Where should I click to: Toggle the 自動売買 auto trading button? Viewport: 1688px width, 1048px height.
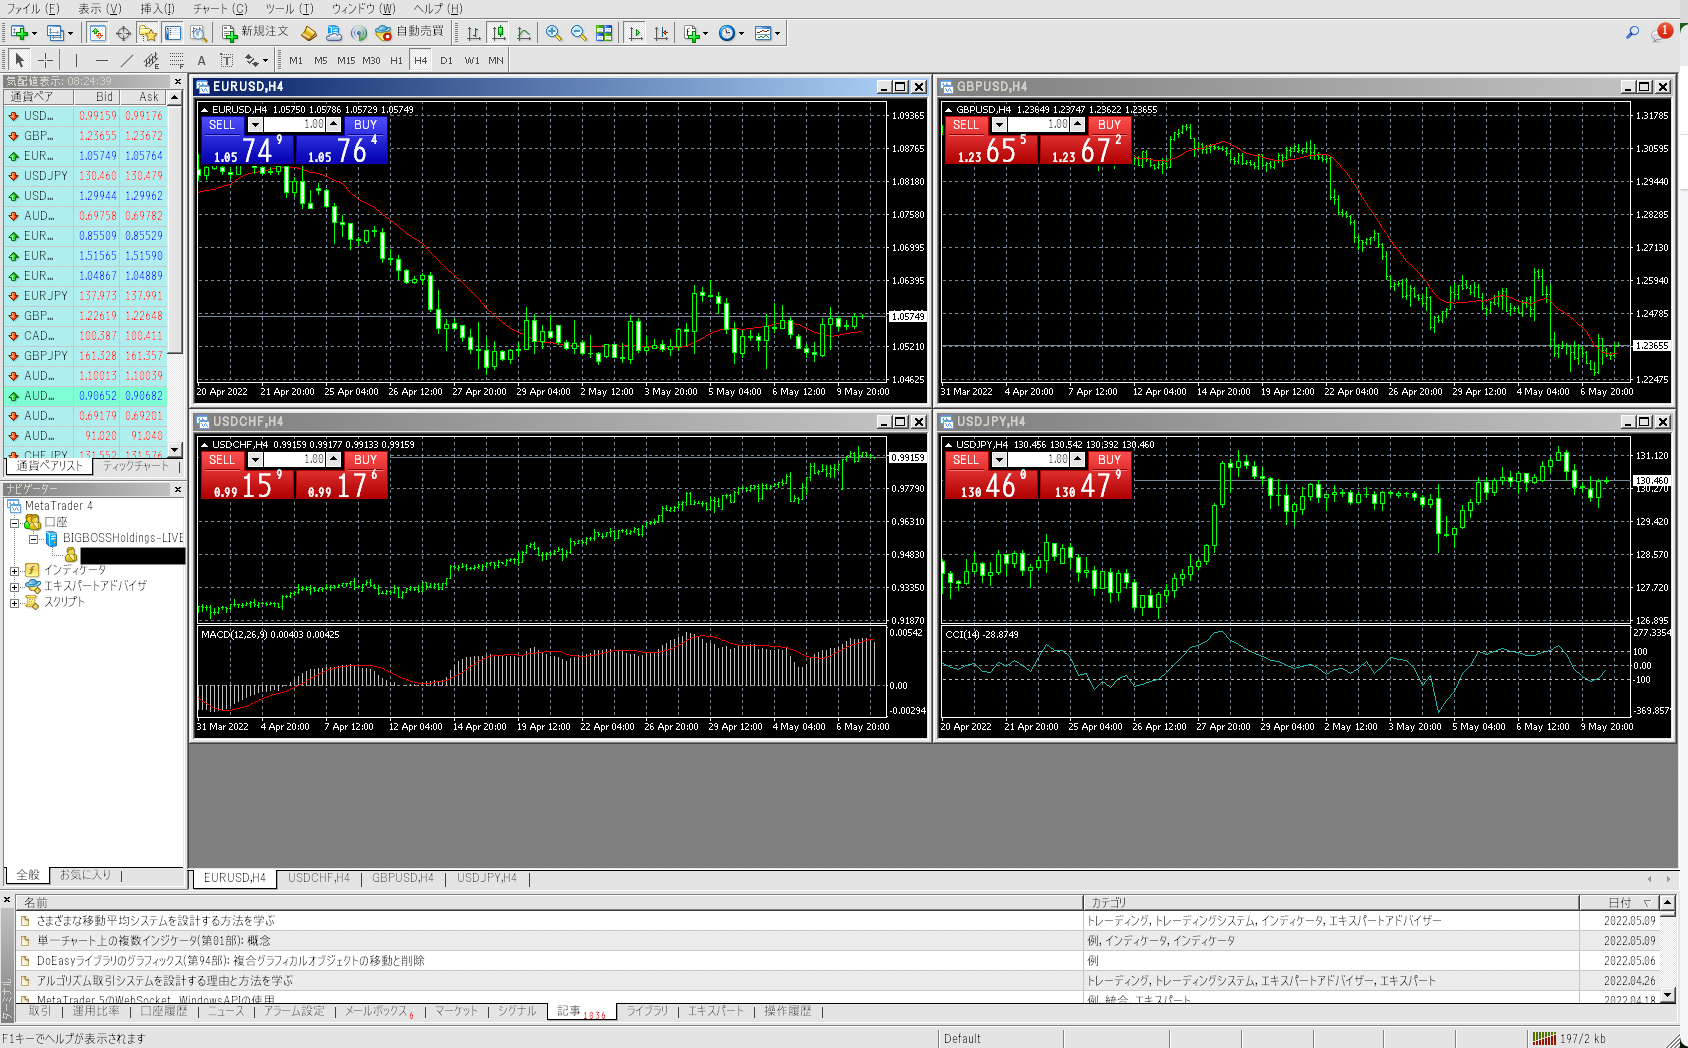tap(409, 32)
